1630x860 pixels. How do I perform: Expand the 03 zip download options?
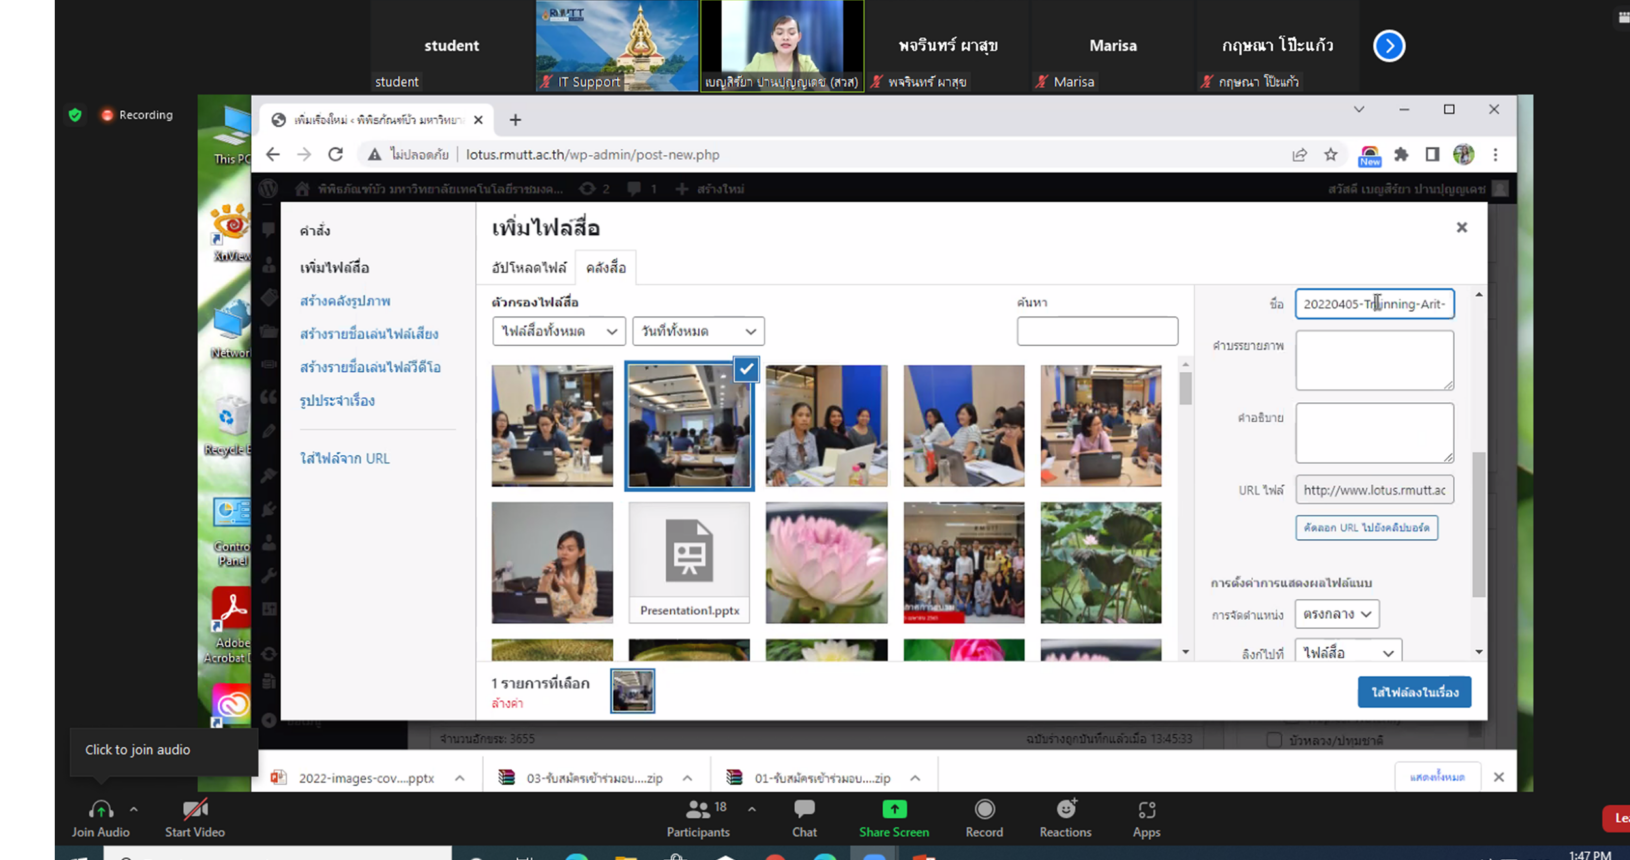(x=688, y=778)
